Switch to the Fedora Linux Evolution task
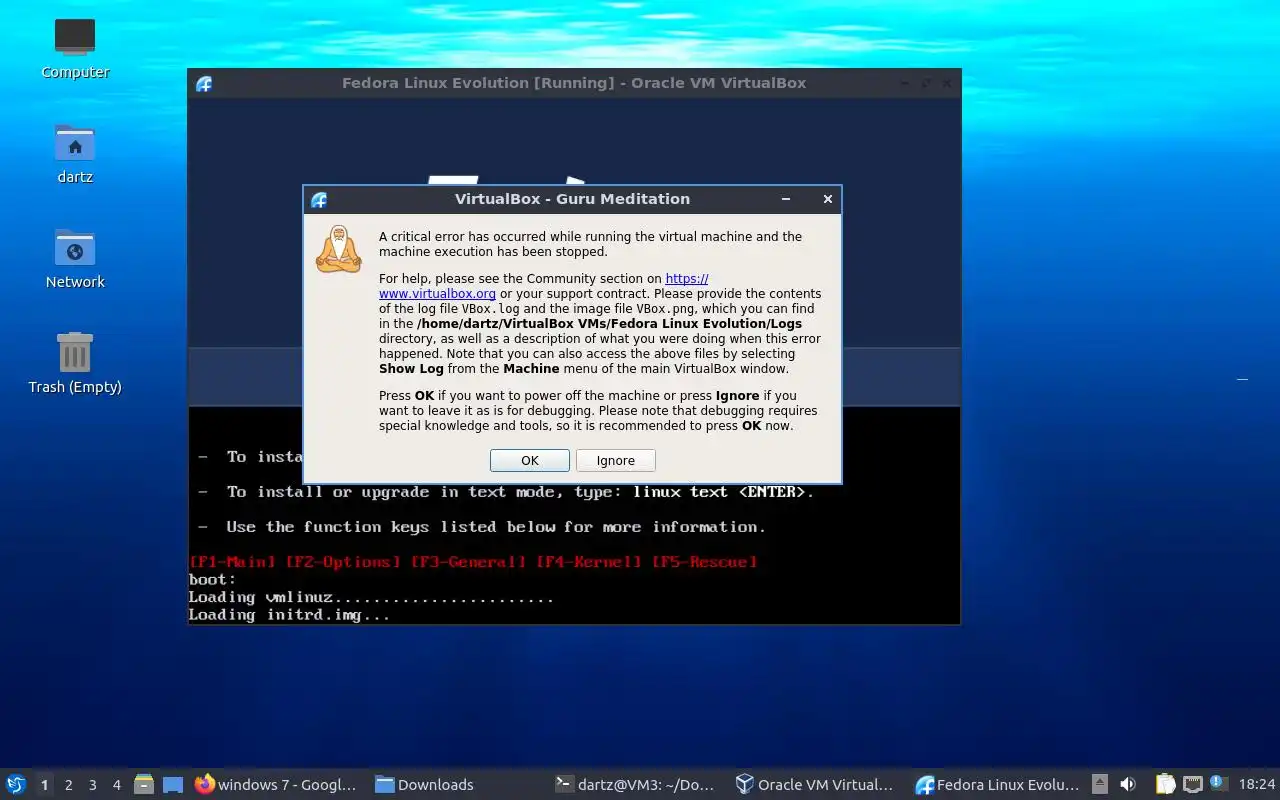Image resolution: width=1280 pixels, height=800 pixels. 997,784
